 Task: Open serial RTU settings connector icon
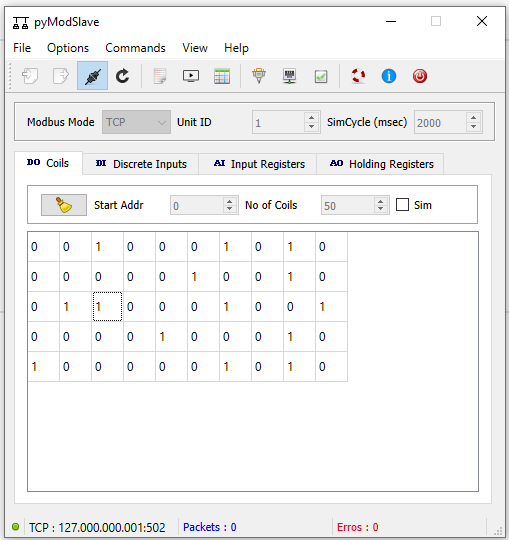pyautogui.click(x=259, y=76)
